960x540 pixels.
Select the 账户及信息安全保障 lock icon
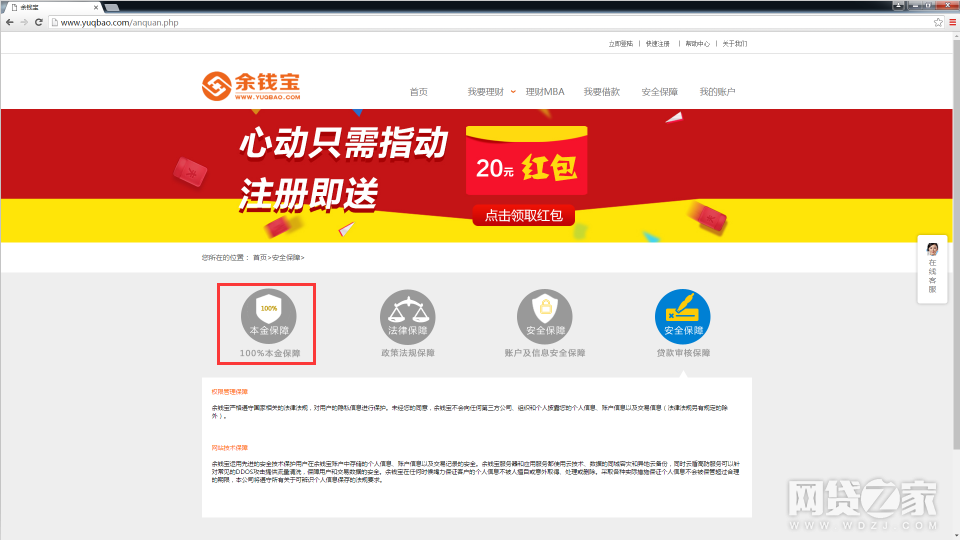coord(545,316)
